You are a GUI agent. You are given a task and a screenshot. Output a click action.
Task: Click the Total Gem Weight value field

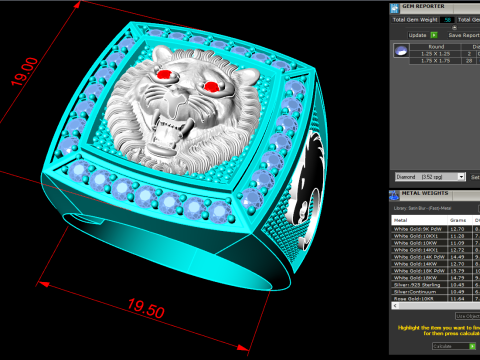(447, 20)
